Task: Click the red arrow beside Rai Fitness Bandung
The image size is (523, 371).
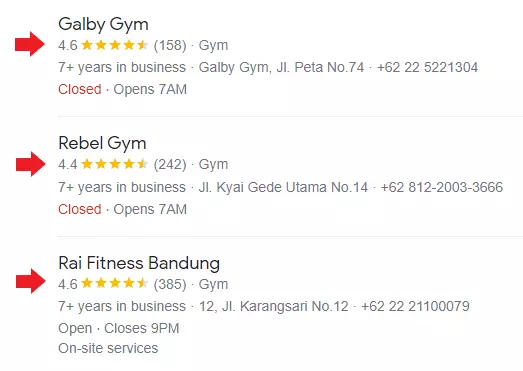Action: [x=31, y=281]
